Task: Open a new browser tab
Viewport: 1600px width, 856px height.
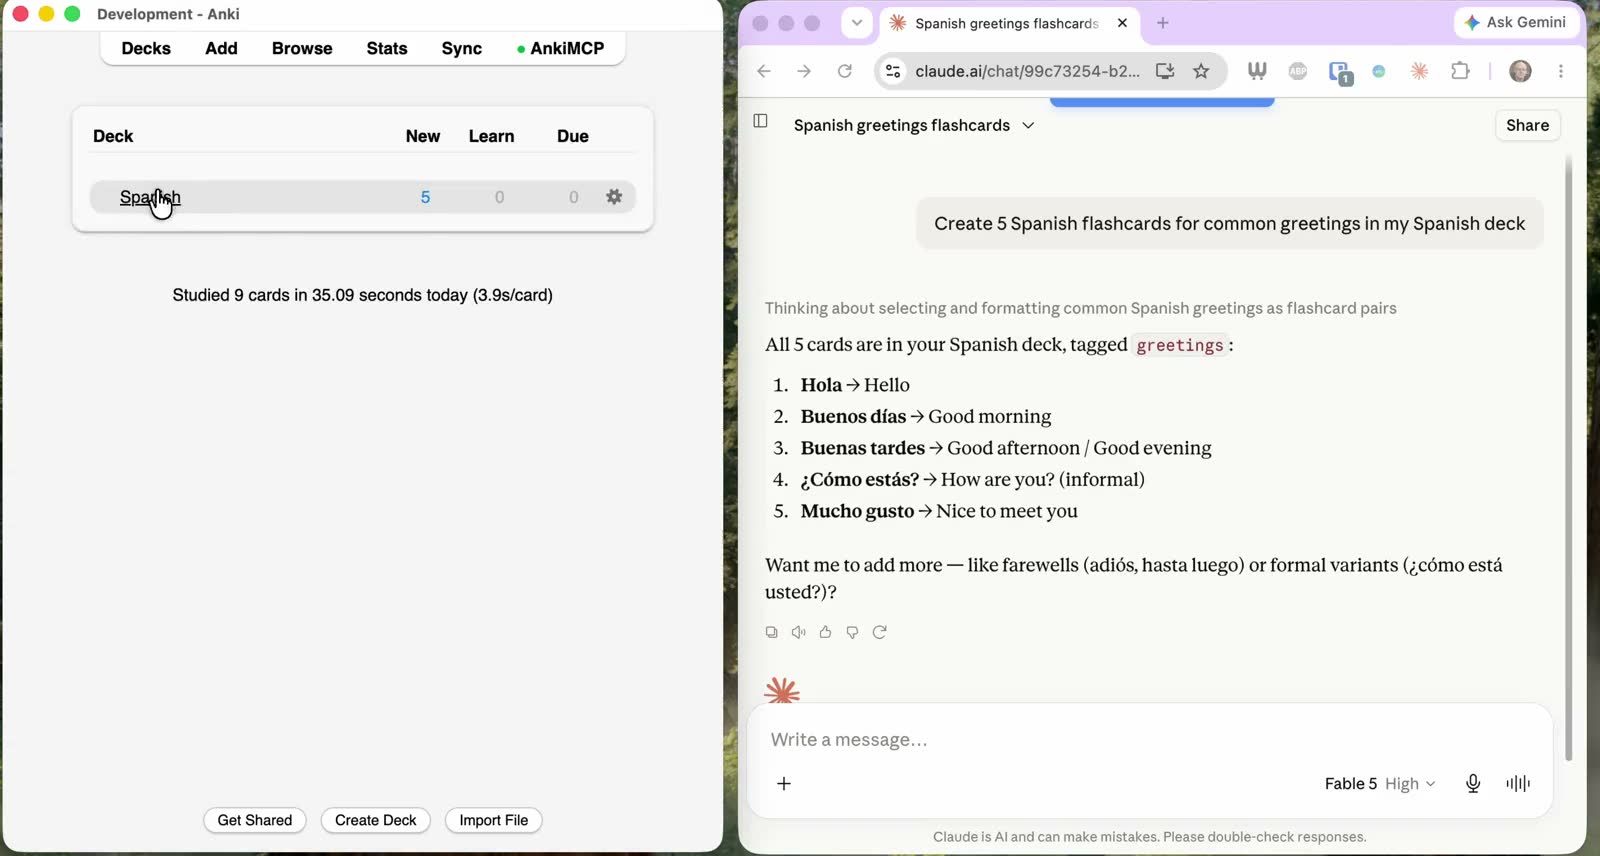Action: [x=1162, y=23]
